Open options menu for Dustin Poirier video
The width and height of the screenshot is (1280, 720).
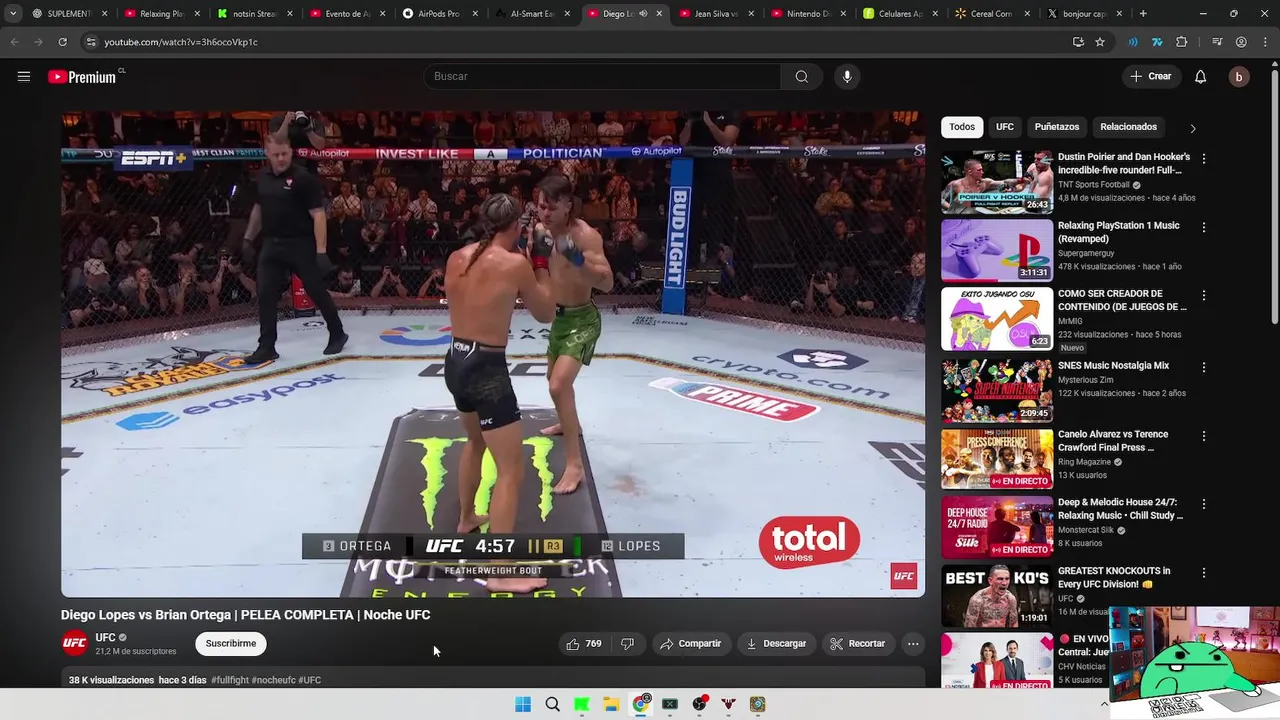(x=1203, y=159)
